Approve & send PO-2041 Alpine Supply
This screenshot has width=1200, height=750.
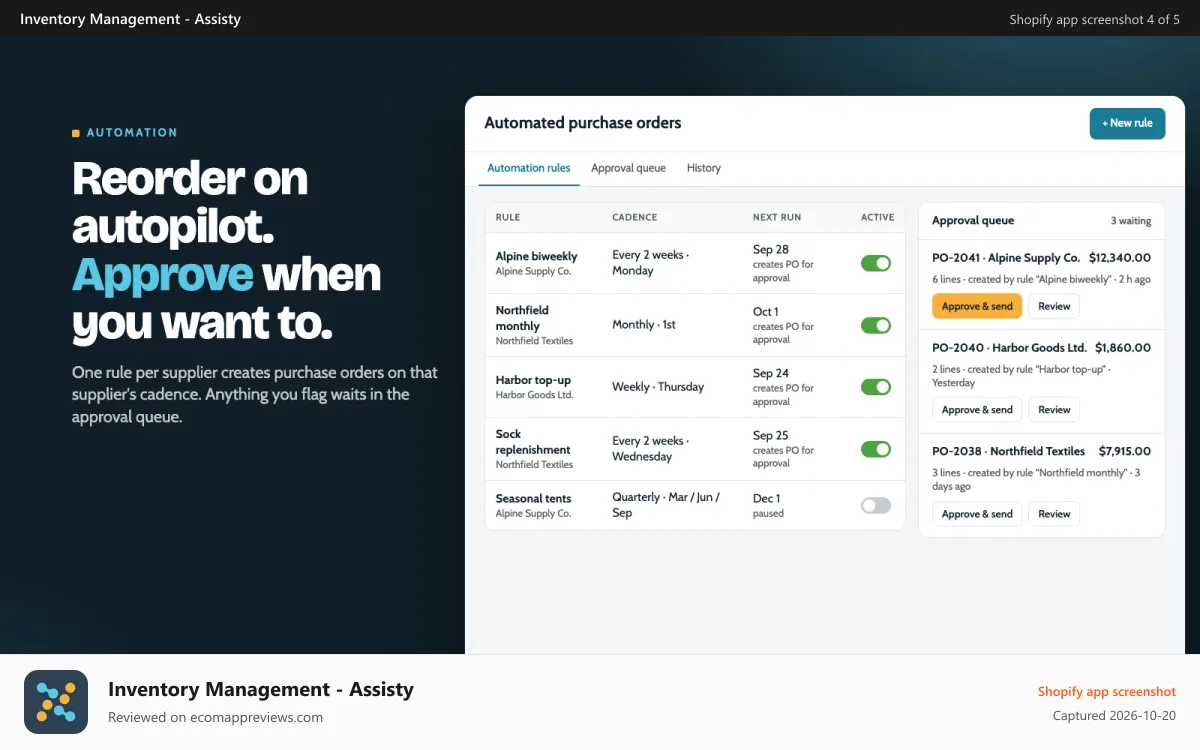pos(977,306)
